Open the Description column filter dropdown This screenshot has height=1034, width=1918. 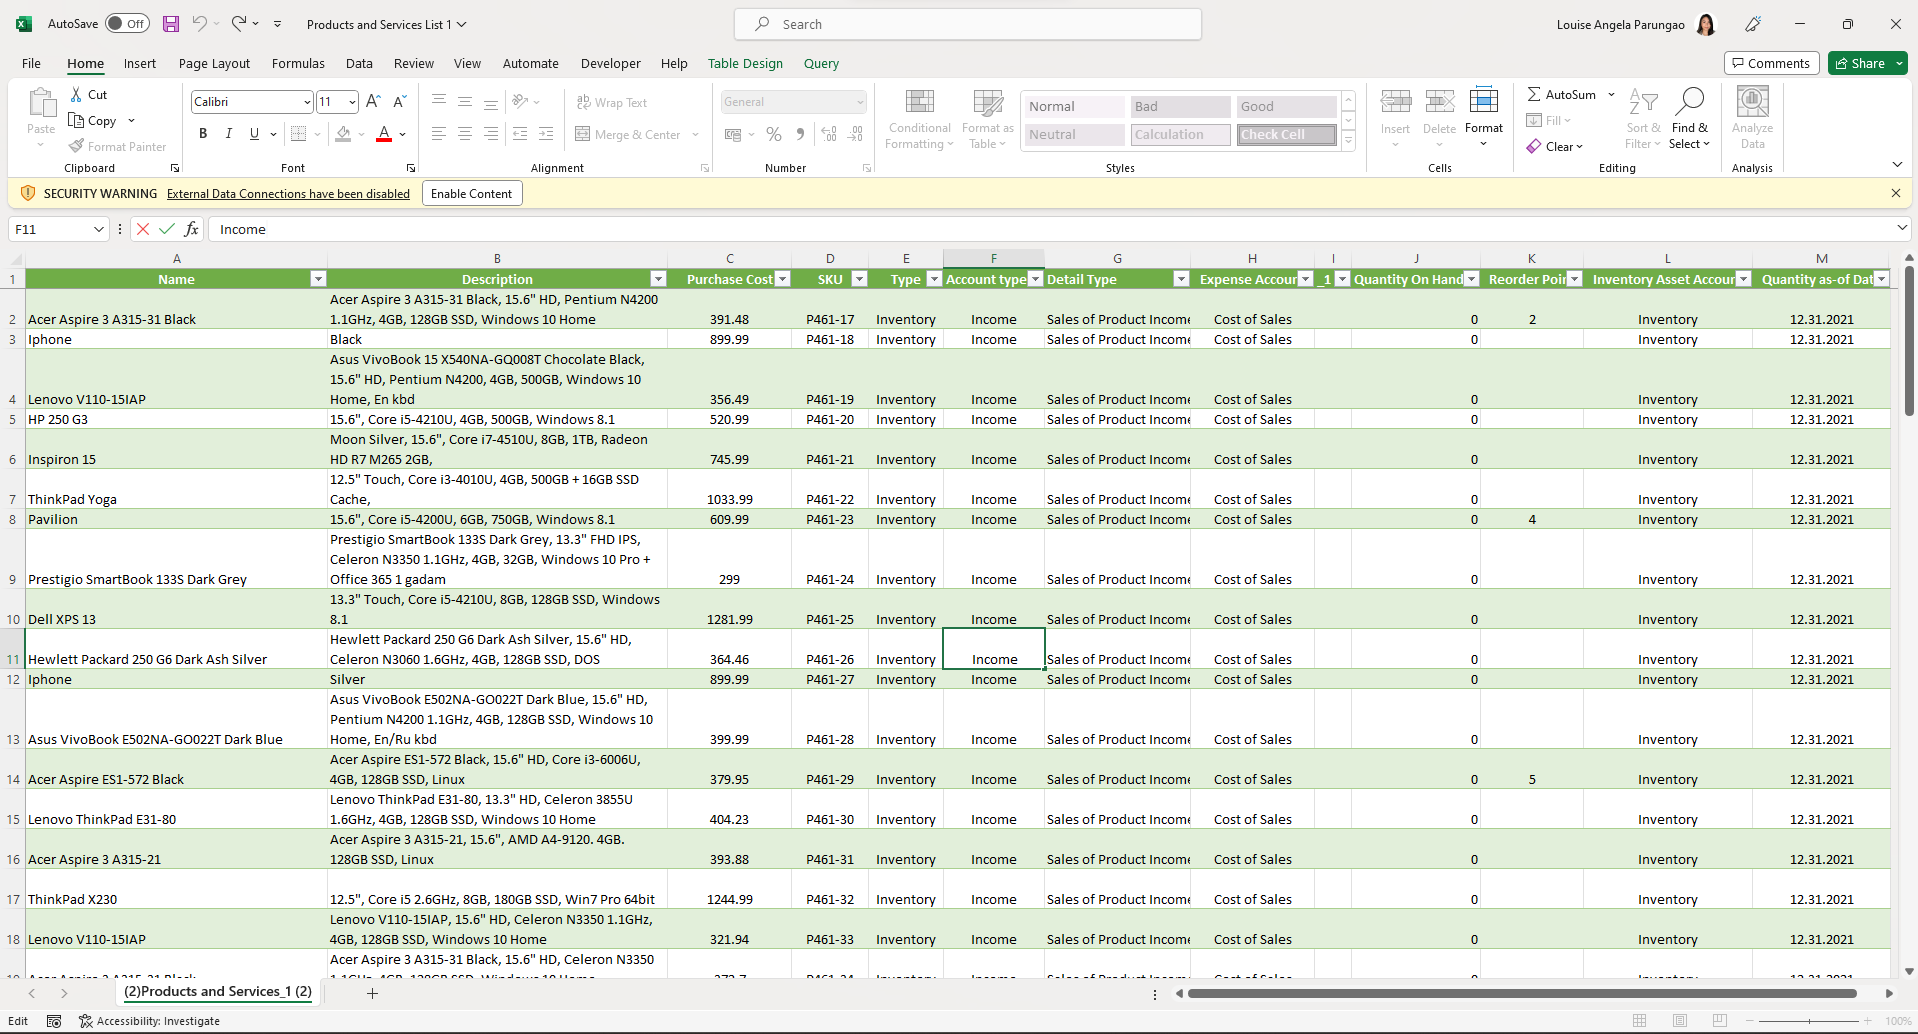pos(658,279)
